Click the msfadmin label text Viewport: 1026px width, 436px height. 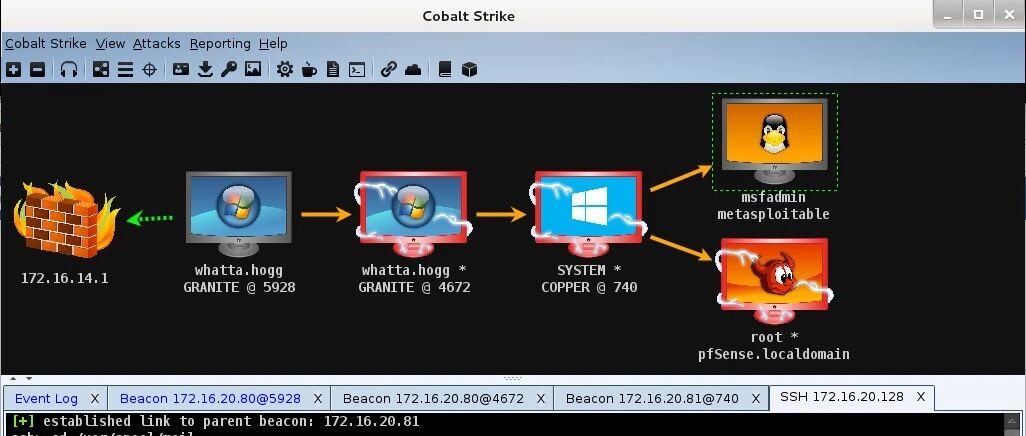(x=773, y=197)
